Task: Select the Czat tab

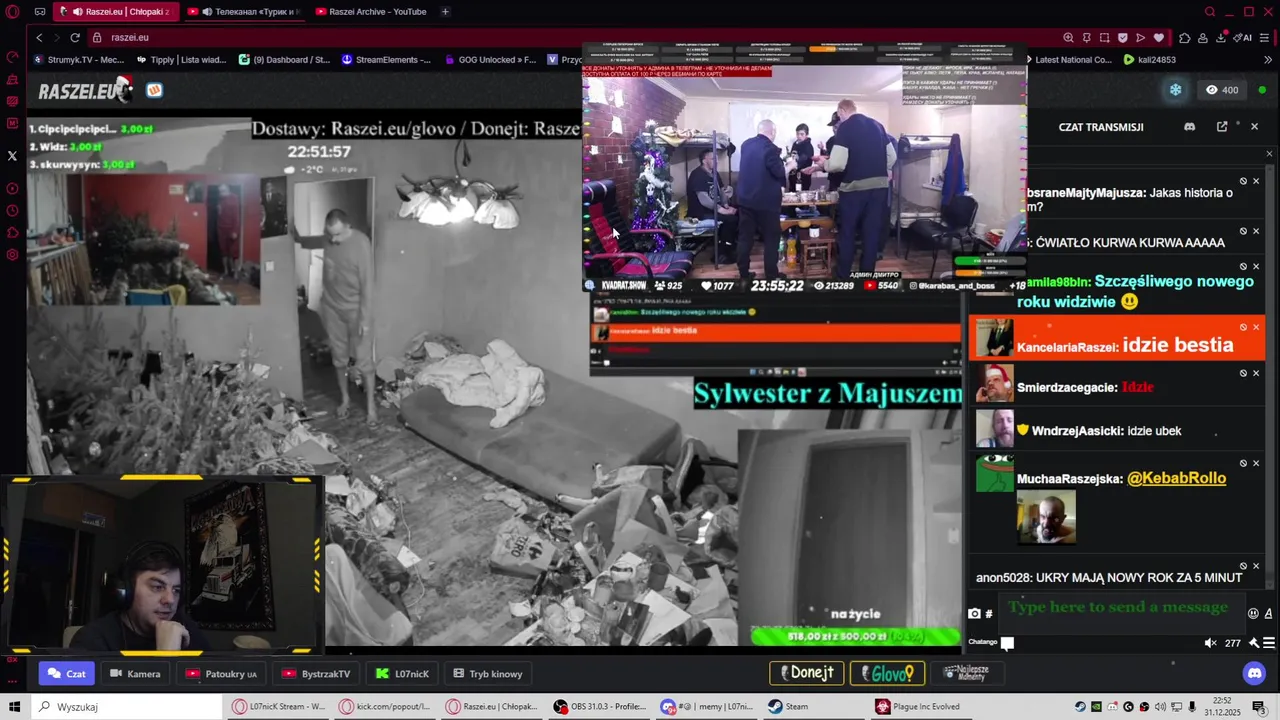Action: click(x=67, y=674)
